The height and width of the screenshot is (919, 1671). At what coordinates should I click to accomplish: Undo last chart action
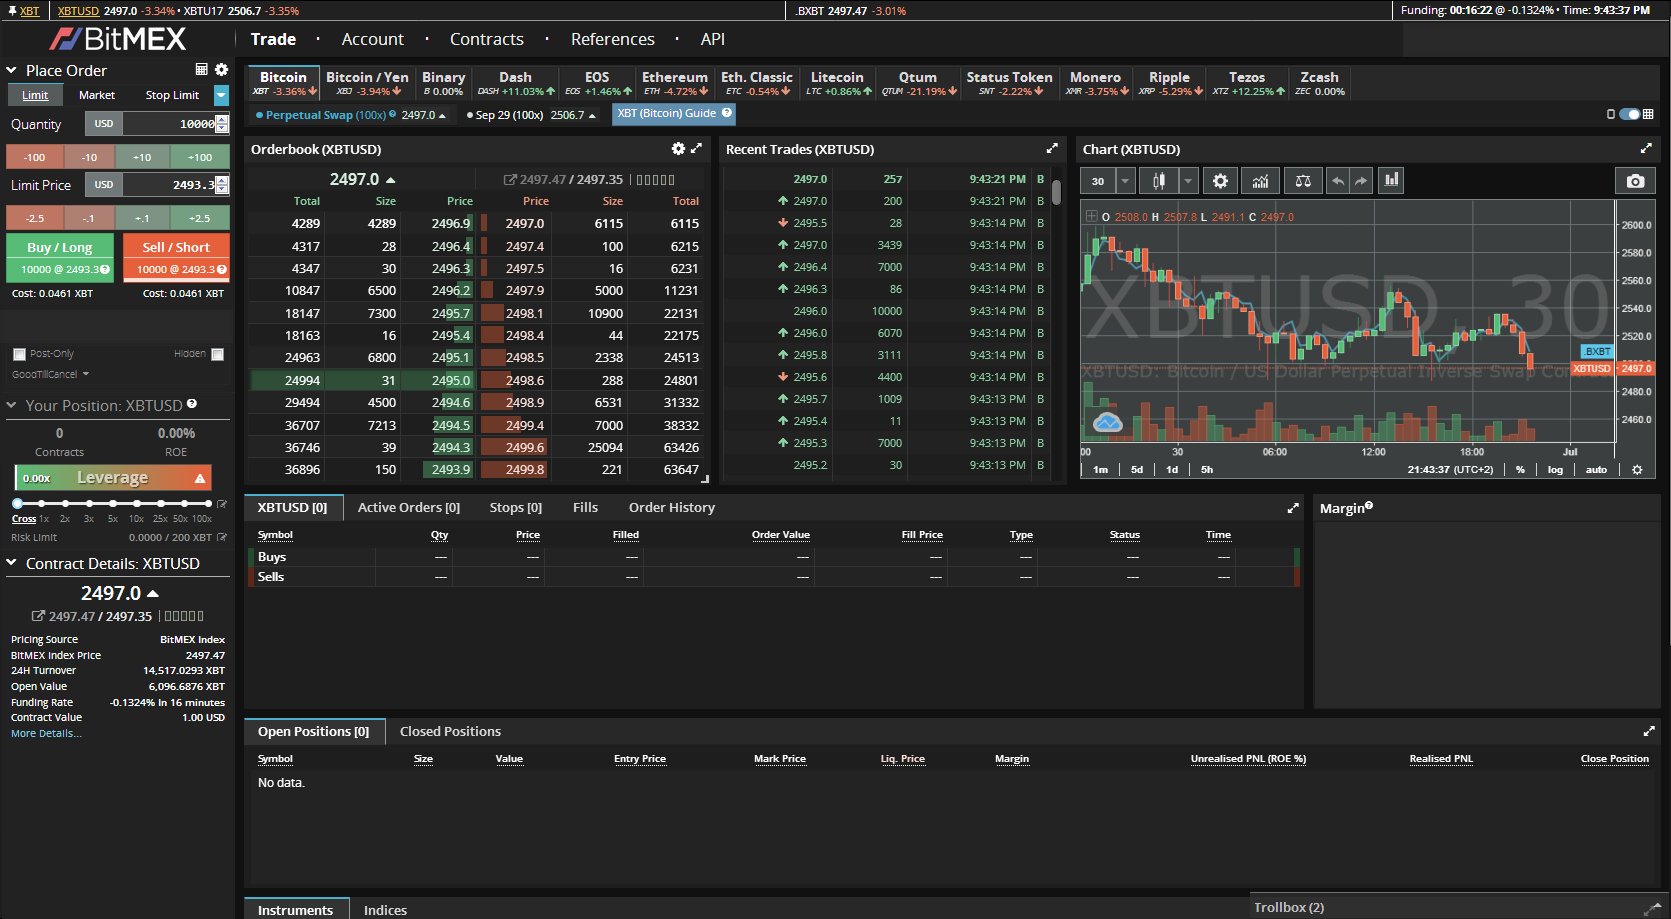[x=1337, y=181]
